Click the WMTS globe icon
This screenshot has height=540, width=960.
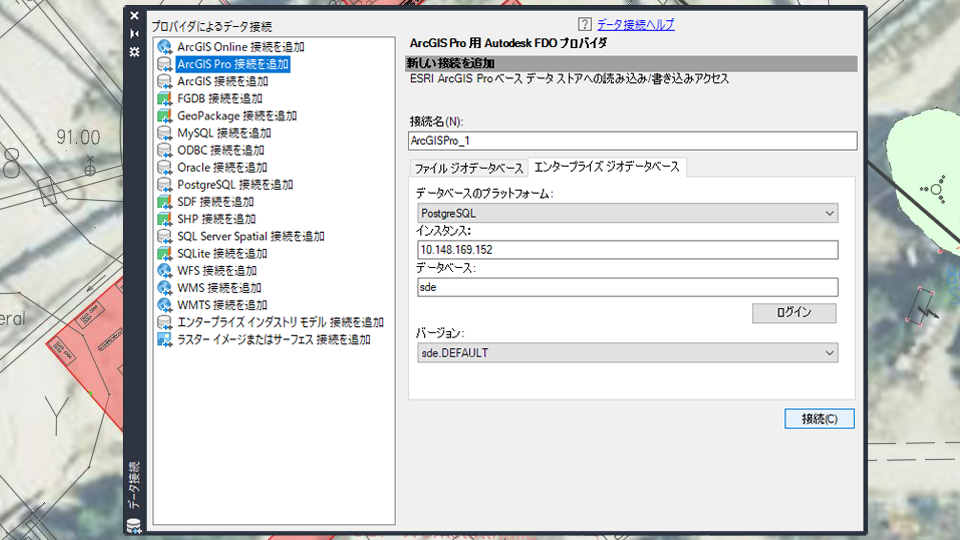[x=164, y=304]
